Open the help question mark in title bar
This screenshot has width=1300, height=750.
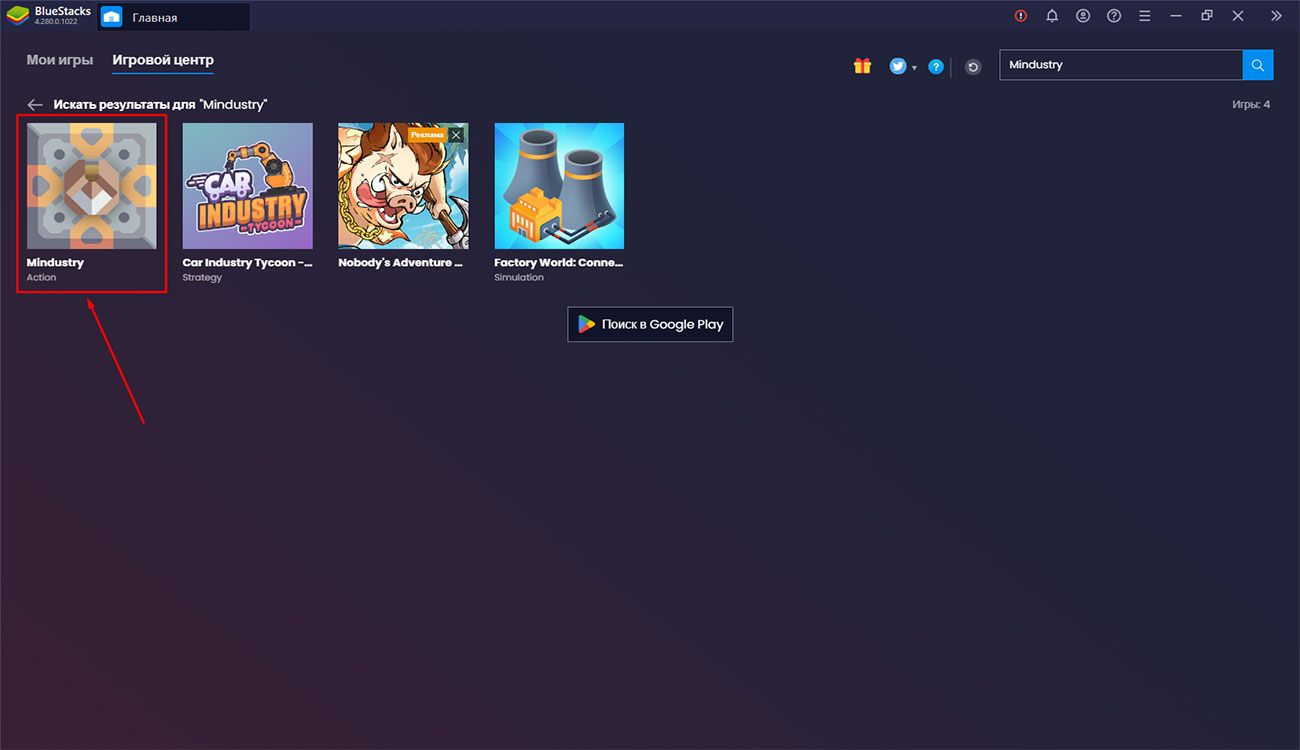(1114, 16)
